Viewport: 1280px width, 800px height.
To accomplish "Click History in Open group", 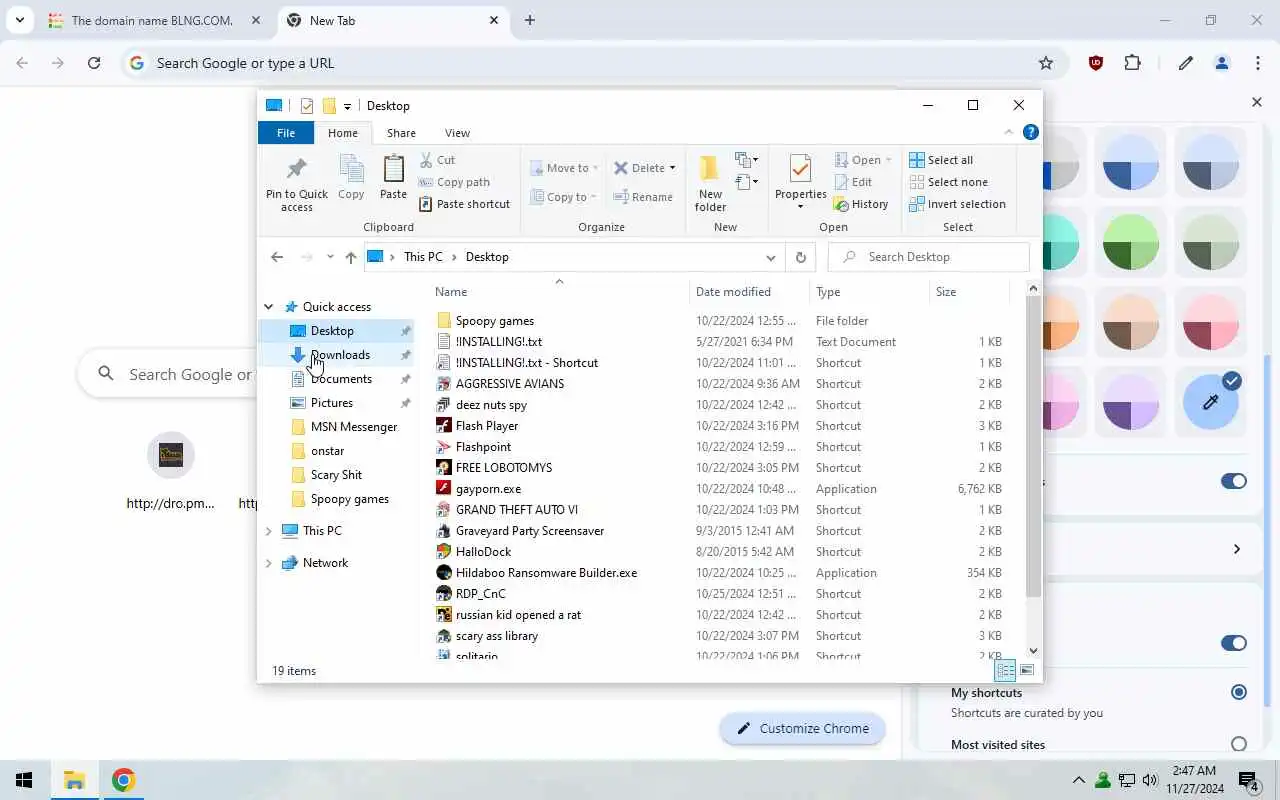I will 861,204.
